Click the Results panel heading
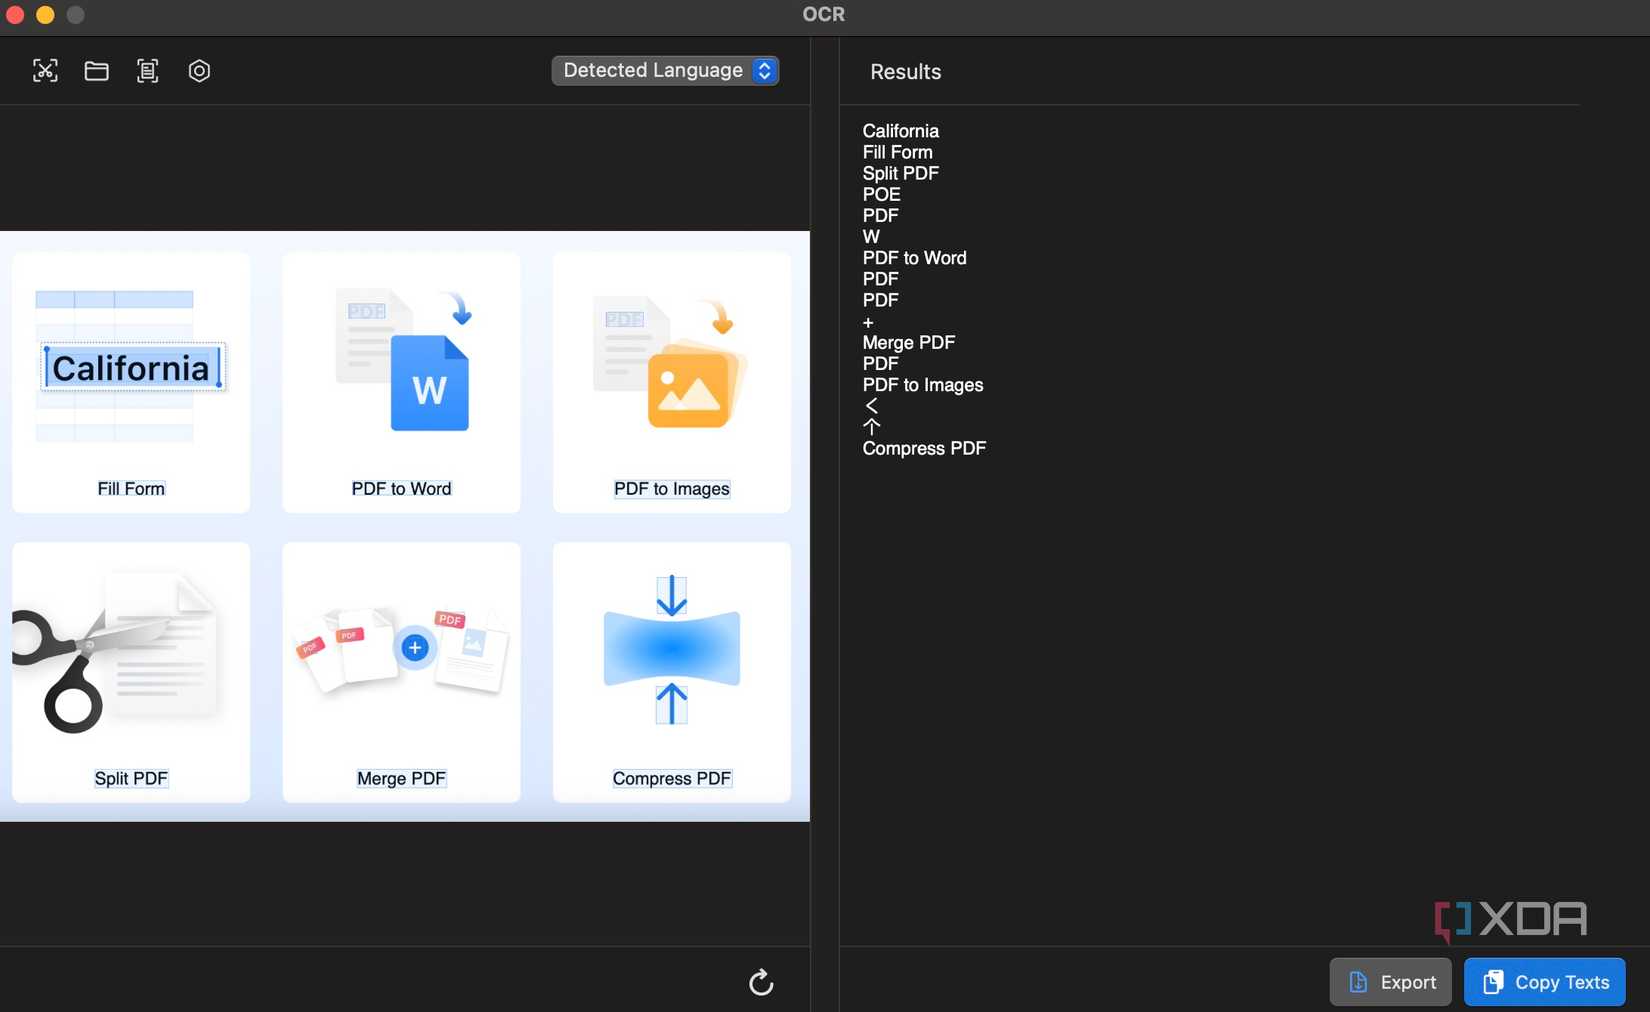 pos(905,72)
